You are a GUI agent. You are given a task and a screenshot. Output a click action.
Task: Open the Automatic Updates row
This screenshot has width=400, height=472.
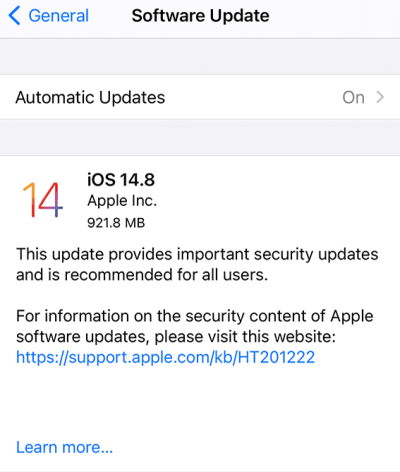click(x=200, y=97)
